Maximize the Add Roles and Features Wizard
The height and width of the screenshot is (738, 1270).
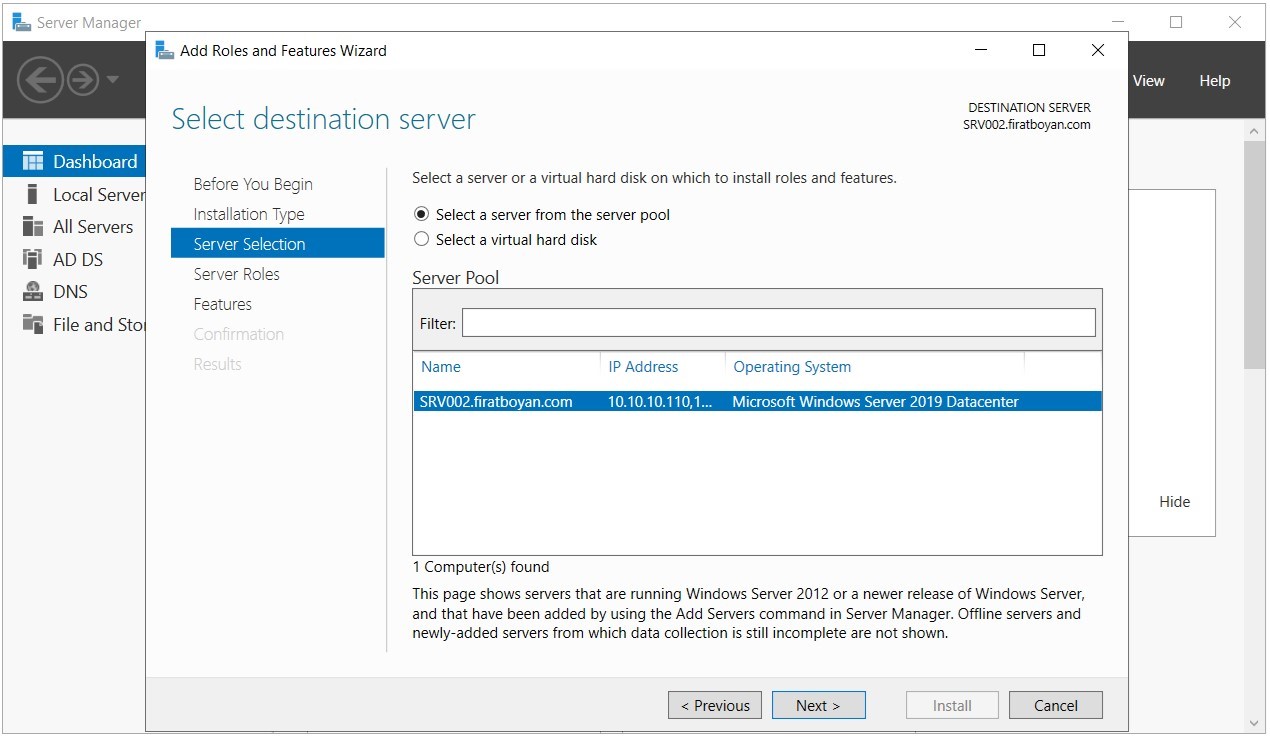(x=1039, y=50)
